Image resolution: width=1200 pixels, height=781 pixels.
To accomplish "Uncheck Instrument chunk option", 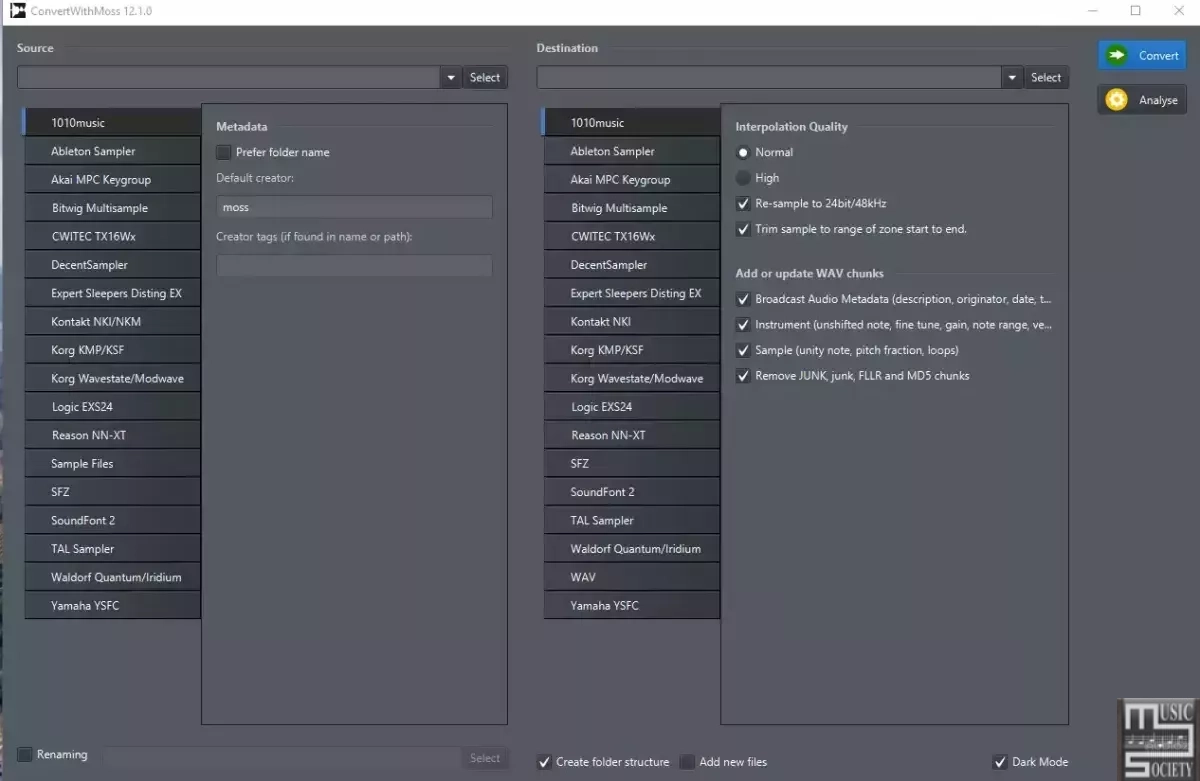I will pos(743,324).
